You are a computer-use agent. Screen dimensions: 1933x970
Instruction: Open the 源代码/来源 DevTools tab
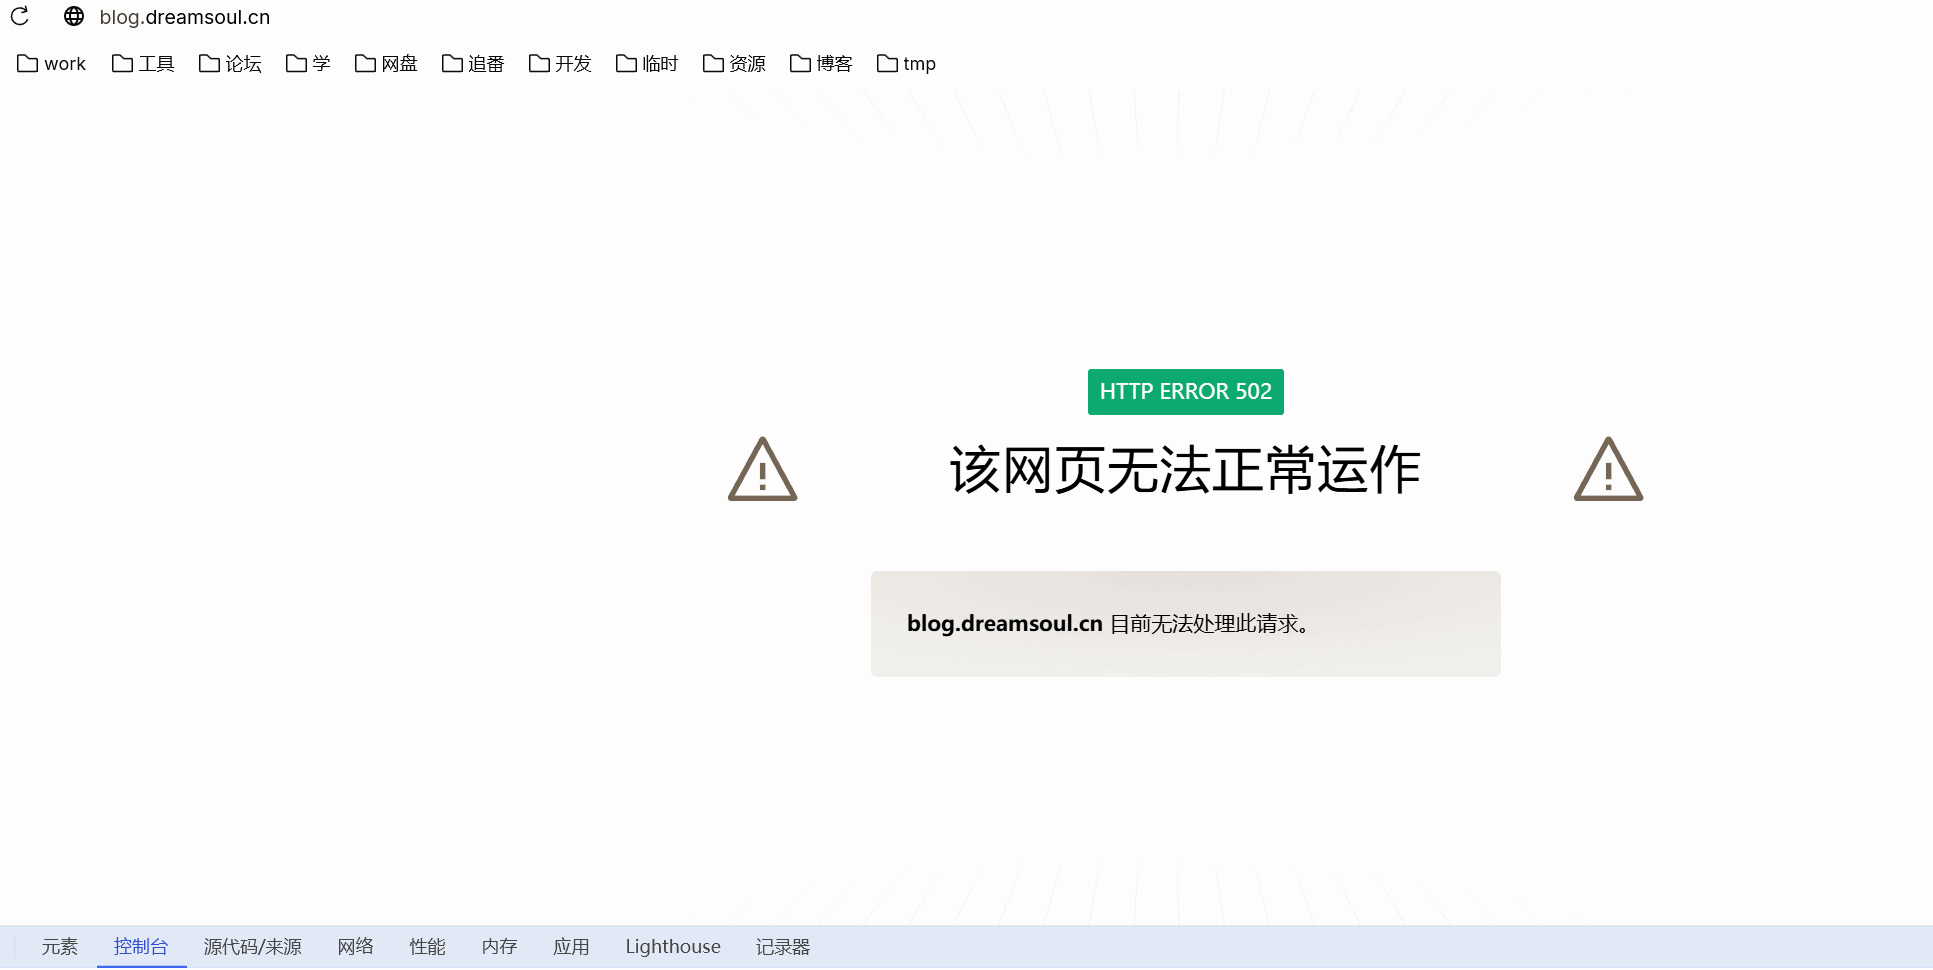253,947
